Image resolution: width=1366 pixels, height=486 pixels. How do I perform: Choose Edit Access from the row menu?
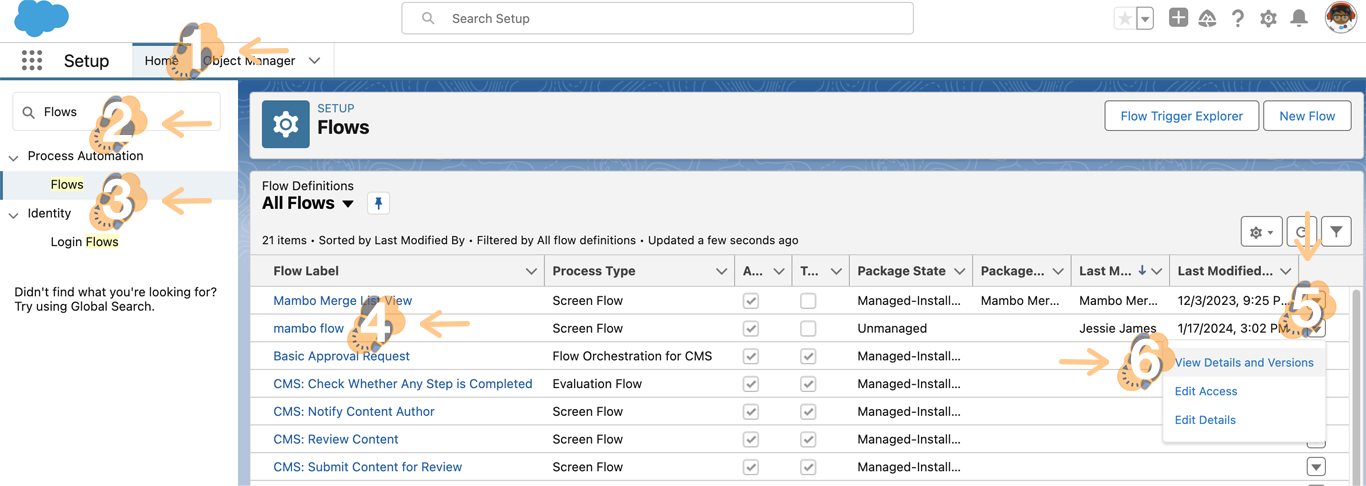point(1205,391)
